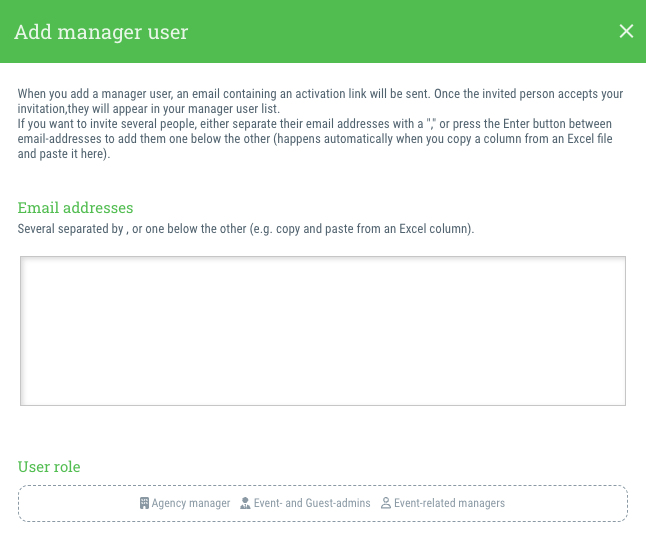
Task: Click the 'and paste it here' line
Action: click(64, 154)
